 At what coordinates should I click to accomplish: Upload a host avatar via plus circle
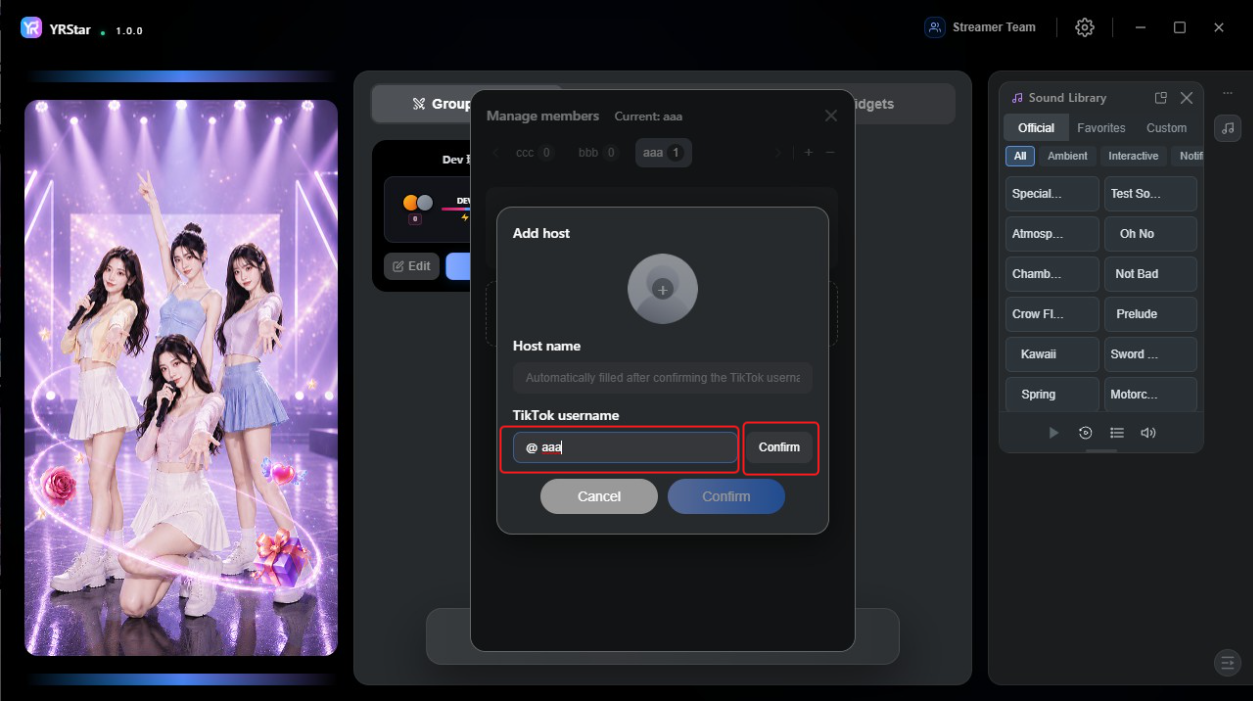click(x=662, y=289)
